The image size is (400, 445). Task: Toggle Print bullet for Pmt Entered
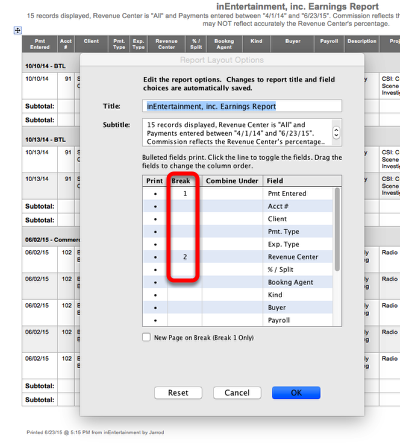click(155, 194)
